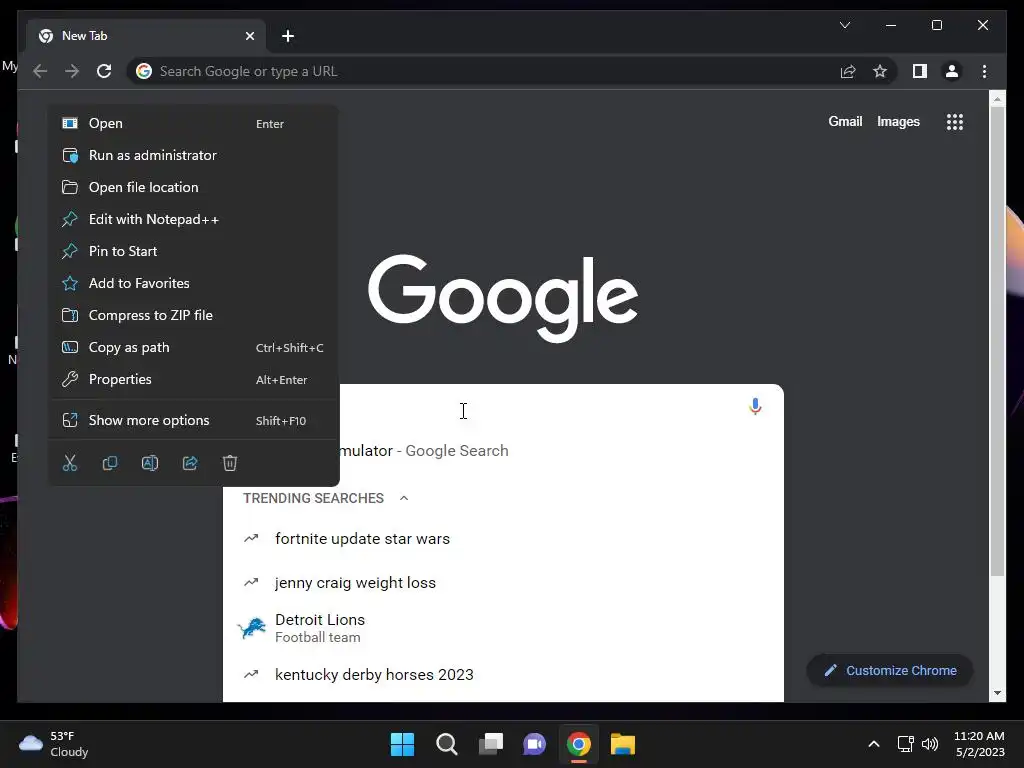Open the network icon in tray
This screenshot has height=768, width=1024.
pos(905,744)
